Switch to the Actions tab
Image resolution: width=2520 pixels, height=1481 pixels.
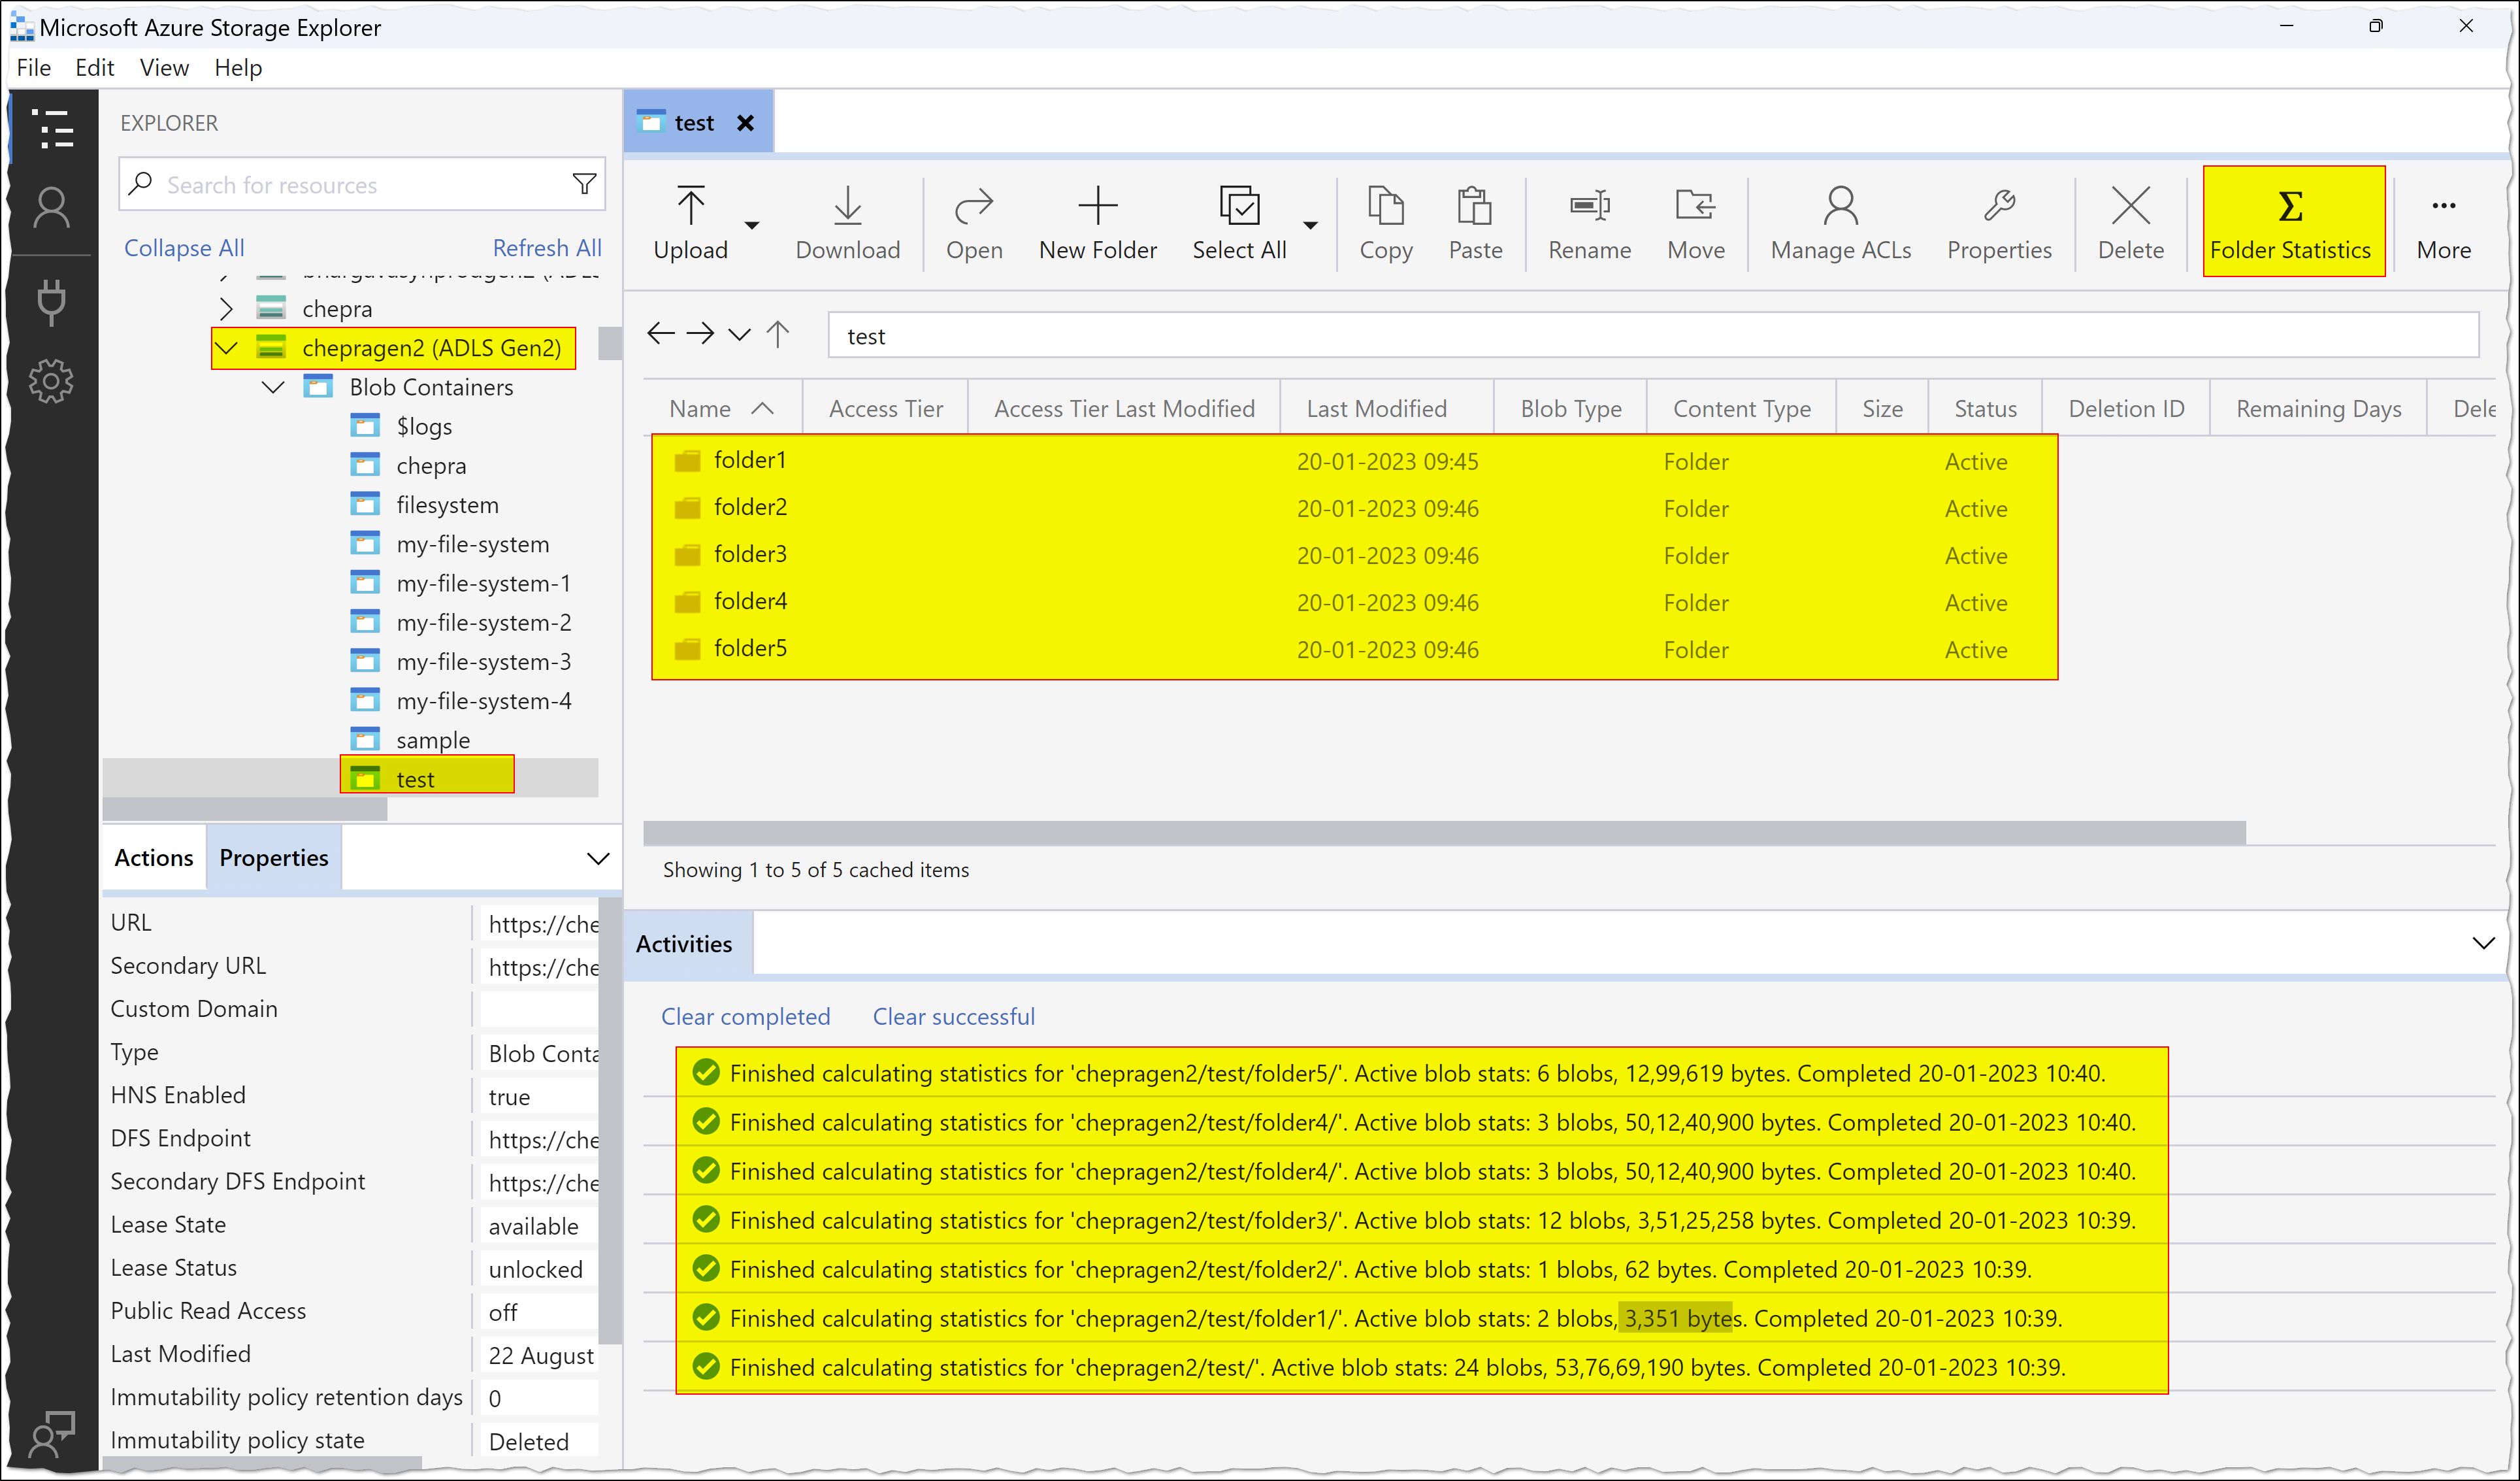pyautogui.click(x=154, y=857)
